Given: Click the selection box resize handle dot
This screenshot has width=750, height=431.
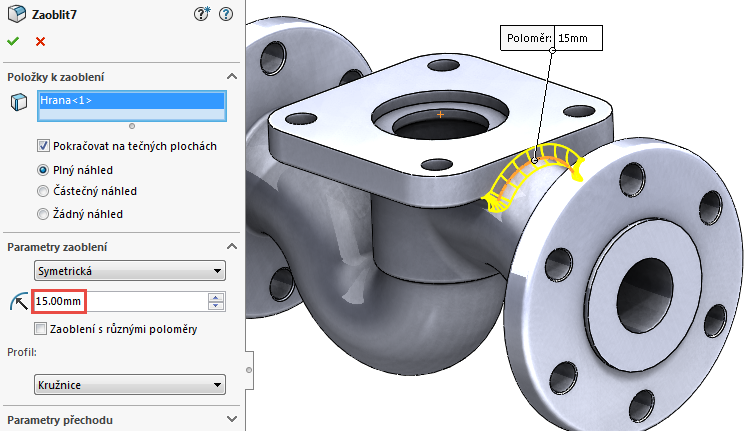Looking at the screenshot, I should pos(132,126).
